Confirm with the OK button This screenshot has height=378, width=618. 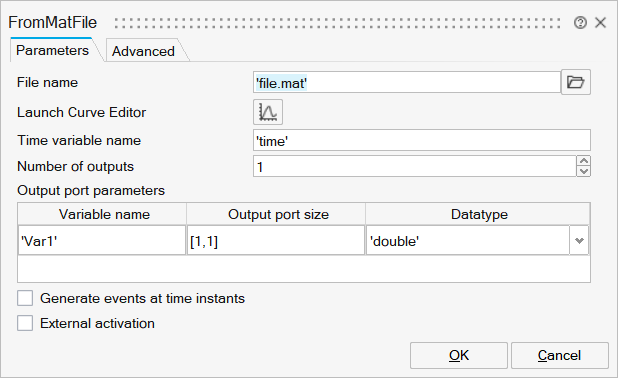[459, 356]
